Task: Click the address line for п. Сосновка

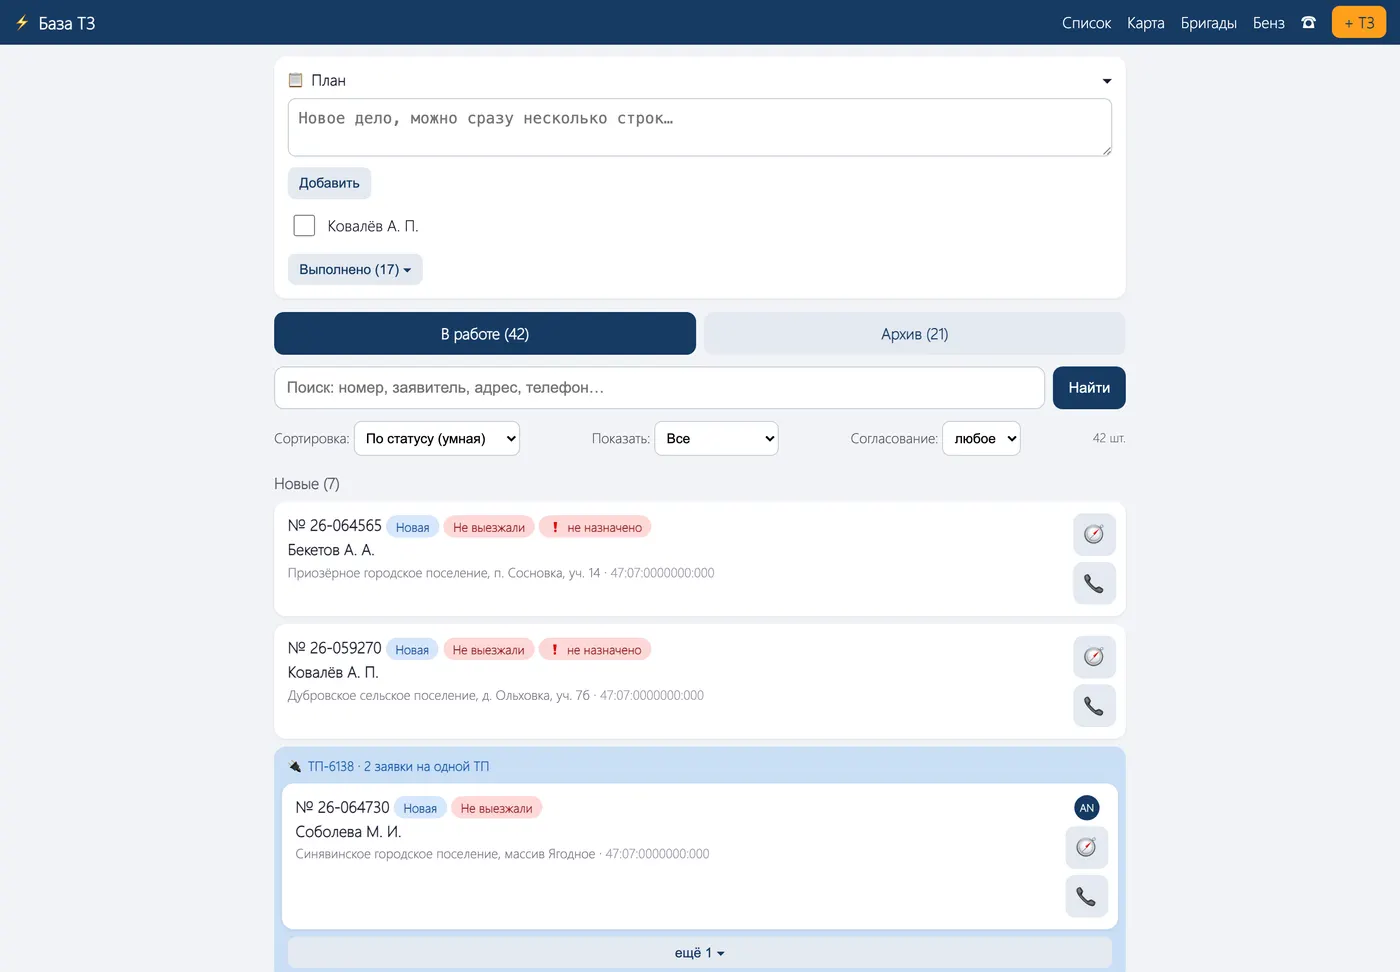Action: [x=501, y=573]
